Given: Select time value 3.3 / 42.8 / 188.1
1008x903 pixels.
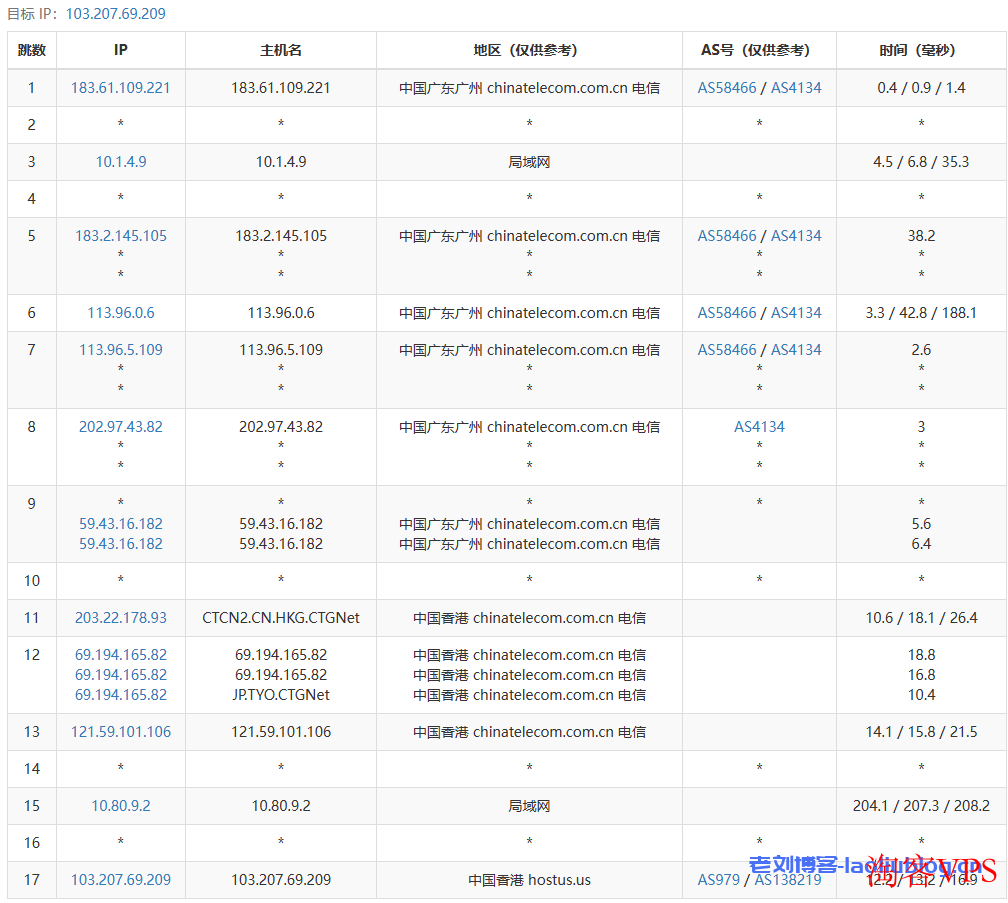Looking at the screenshot, I should click(921, 313).
